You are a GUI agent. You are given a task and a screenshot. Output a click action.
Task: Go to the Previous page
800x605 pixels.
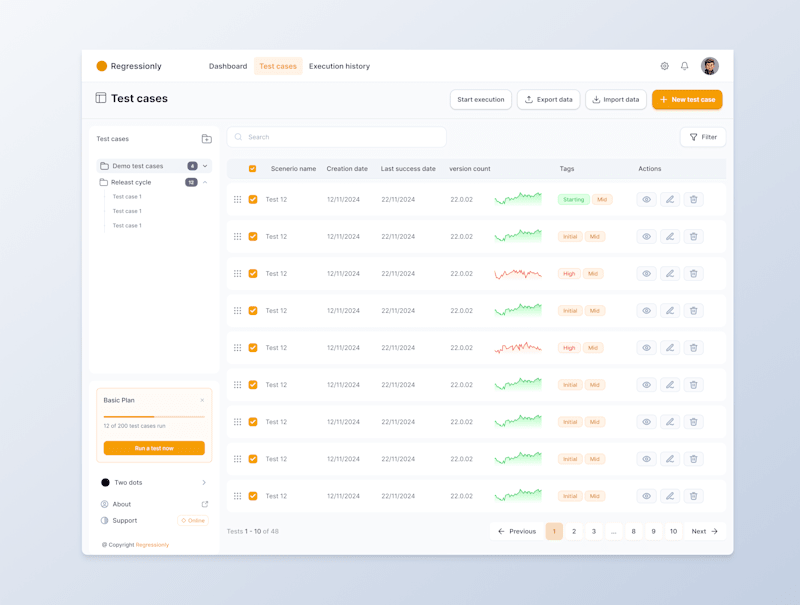516,532
